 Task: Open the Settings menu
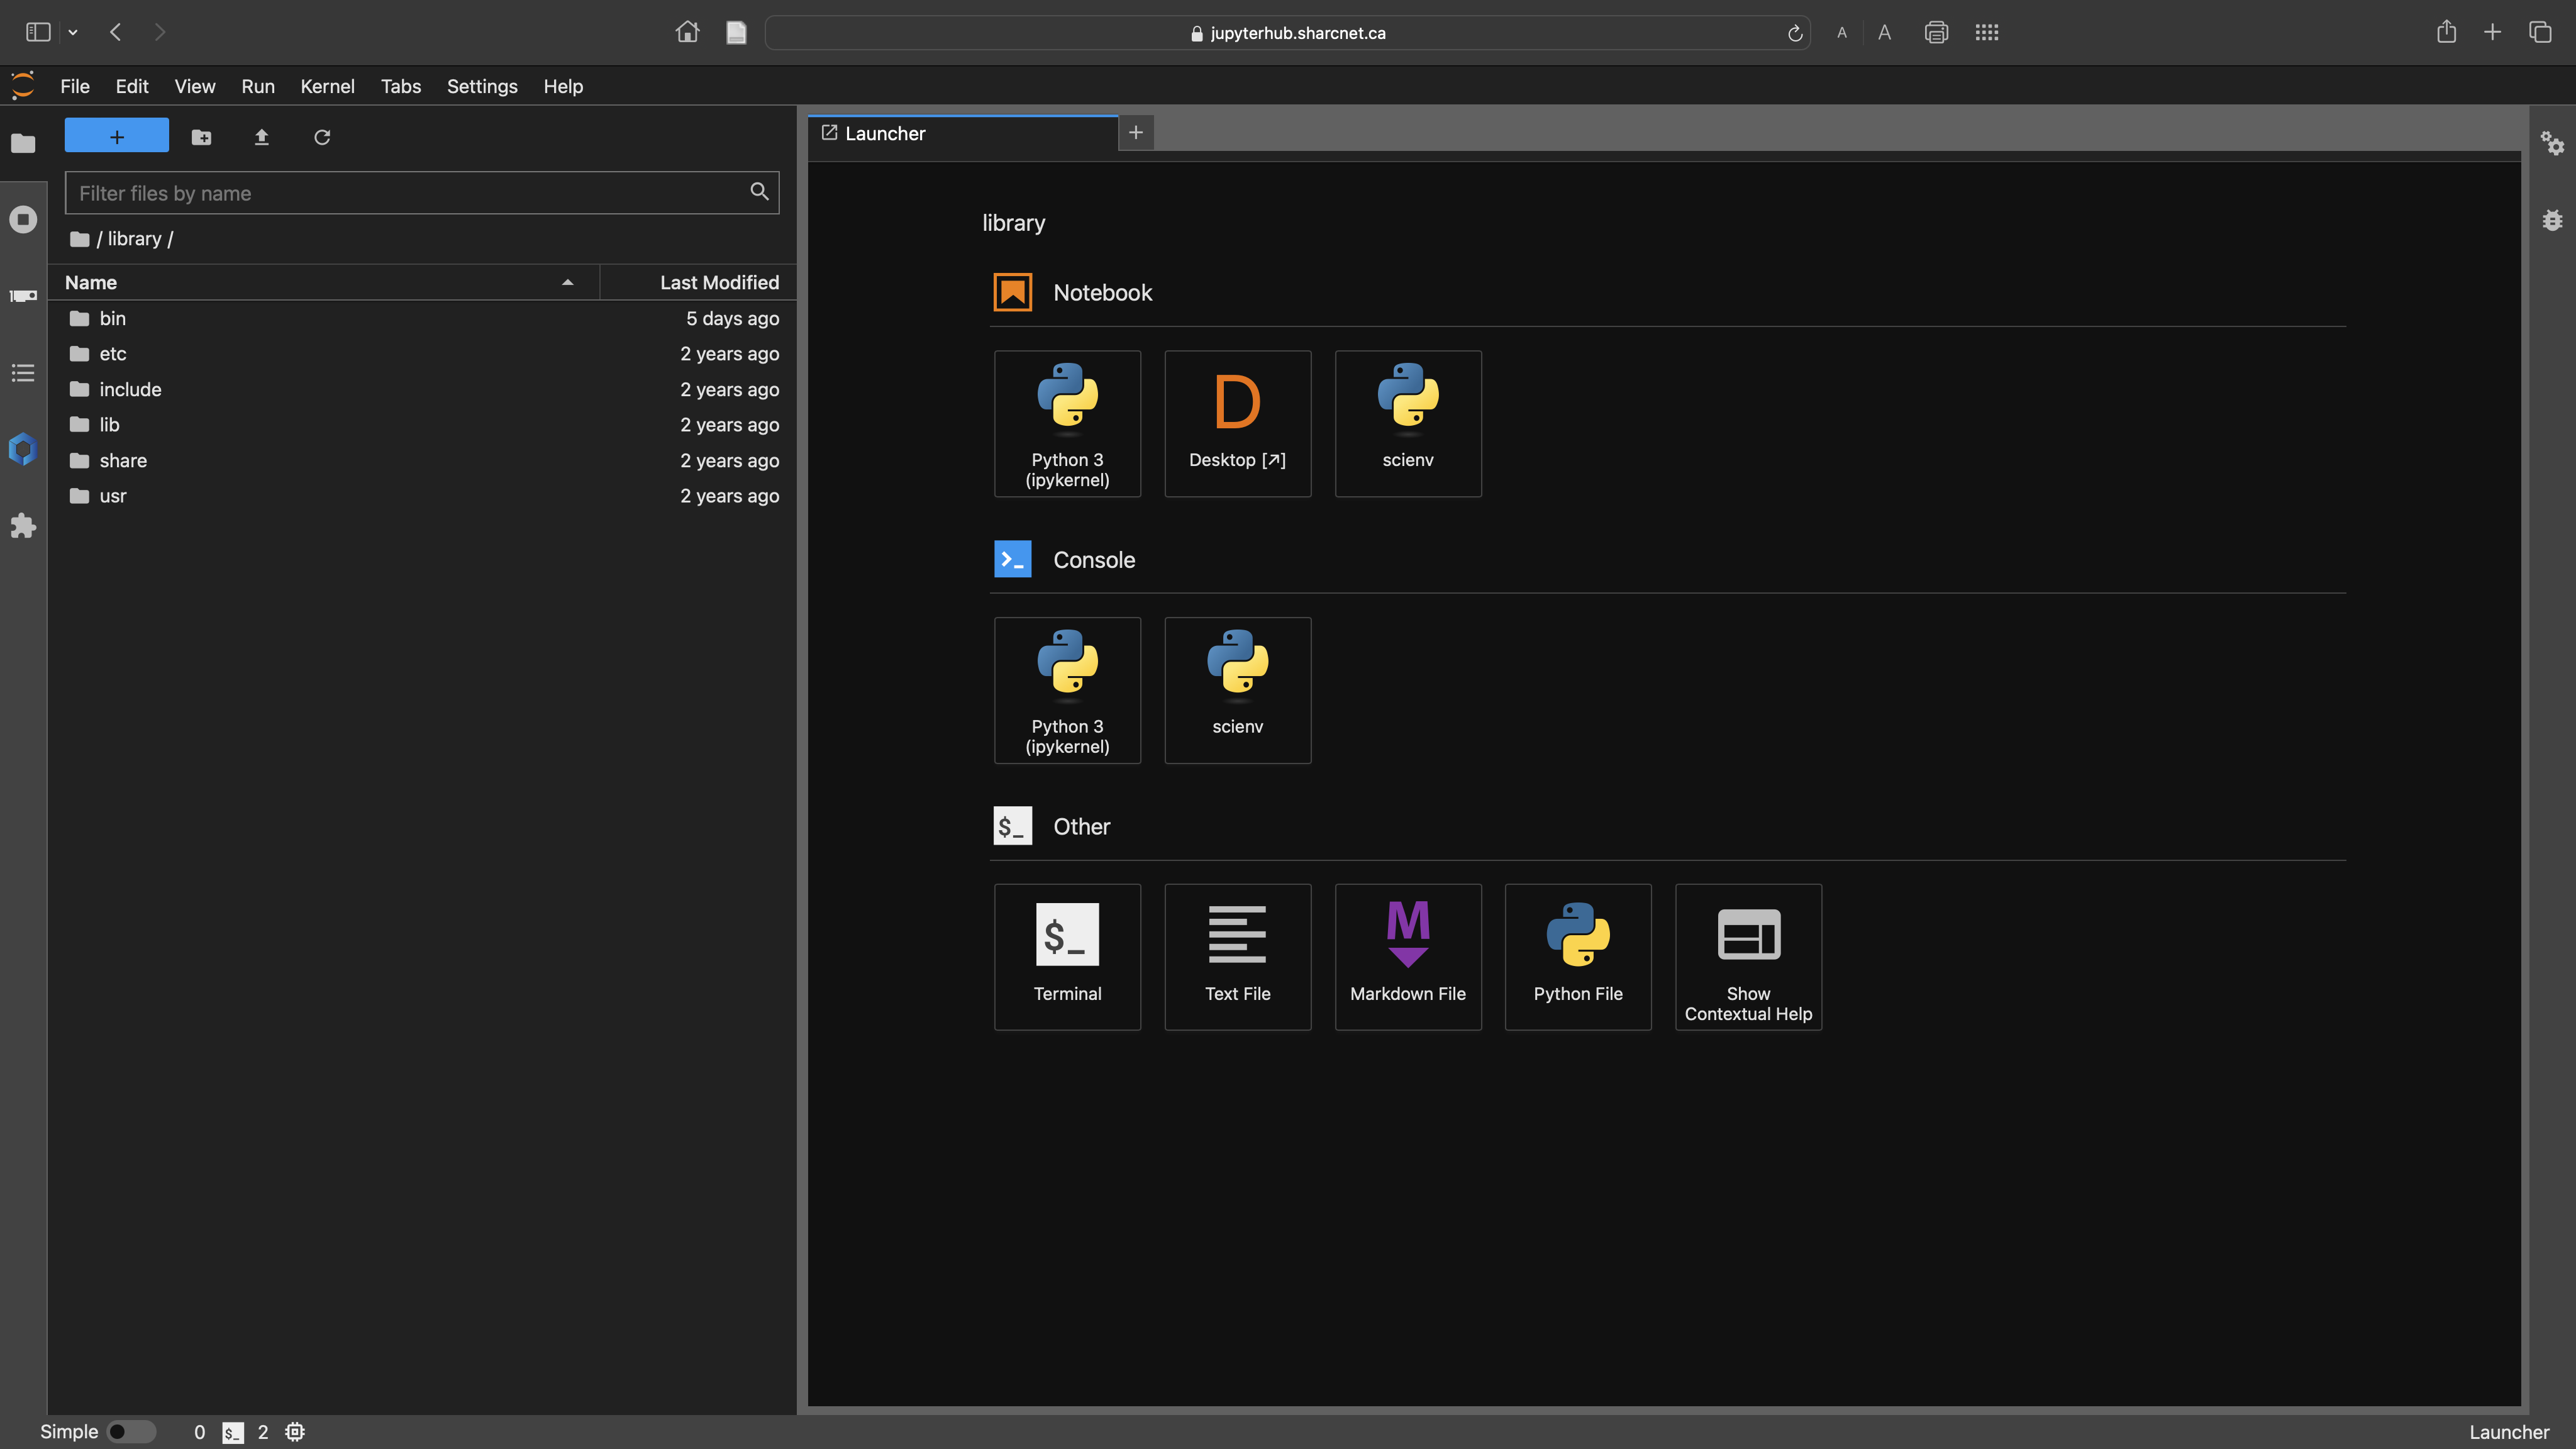481,86
